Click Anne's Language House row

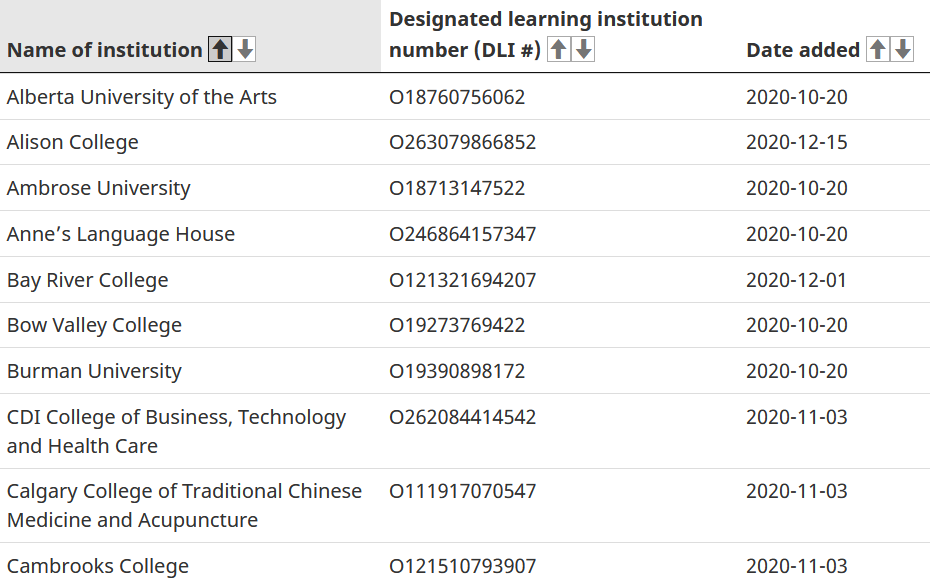(120, 234)
